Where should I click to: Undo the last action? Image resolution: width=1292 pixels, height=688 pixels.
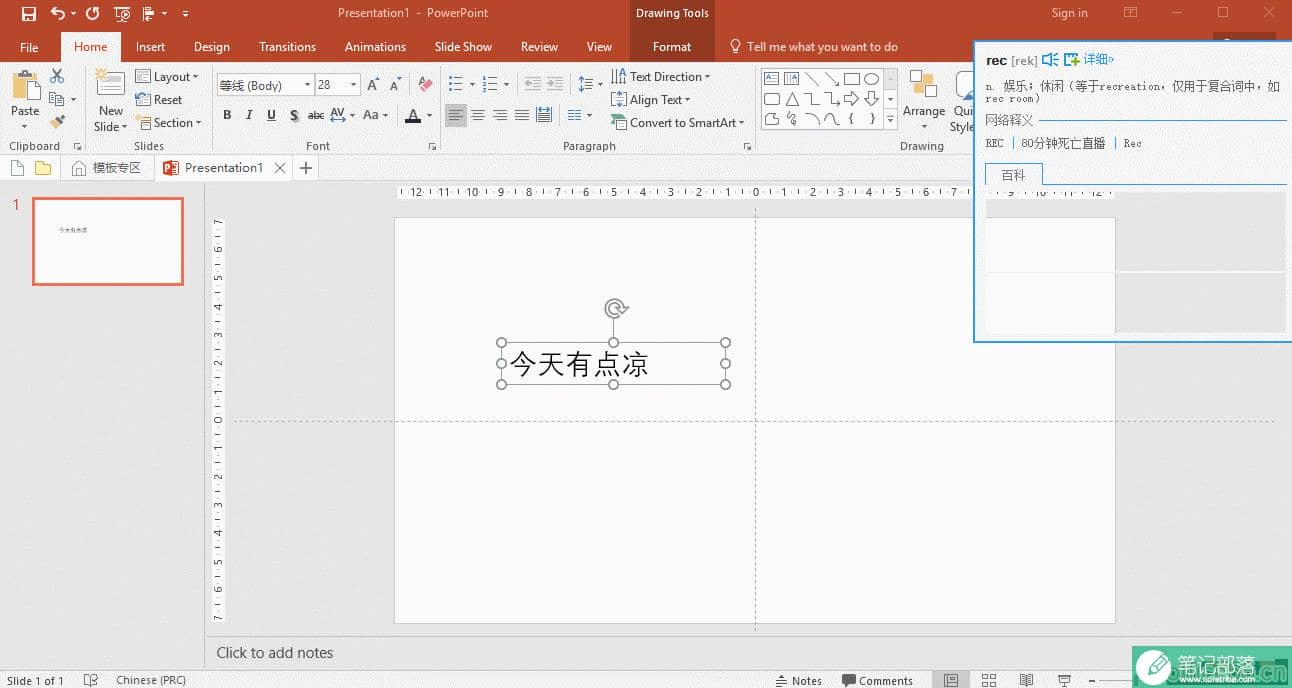coord(57,14)
